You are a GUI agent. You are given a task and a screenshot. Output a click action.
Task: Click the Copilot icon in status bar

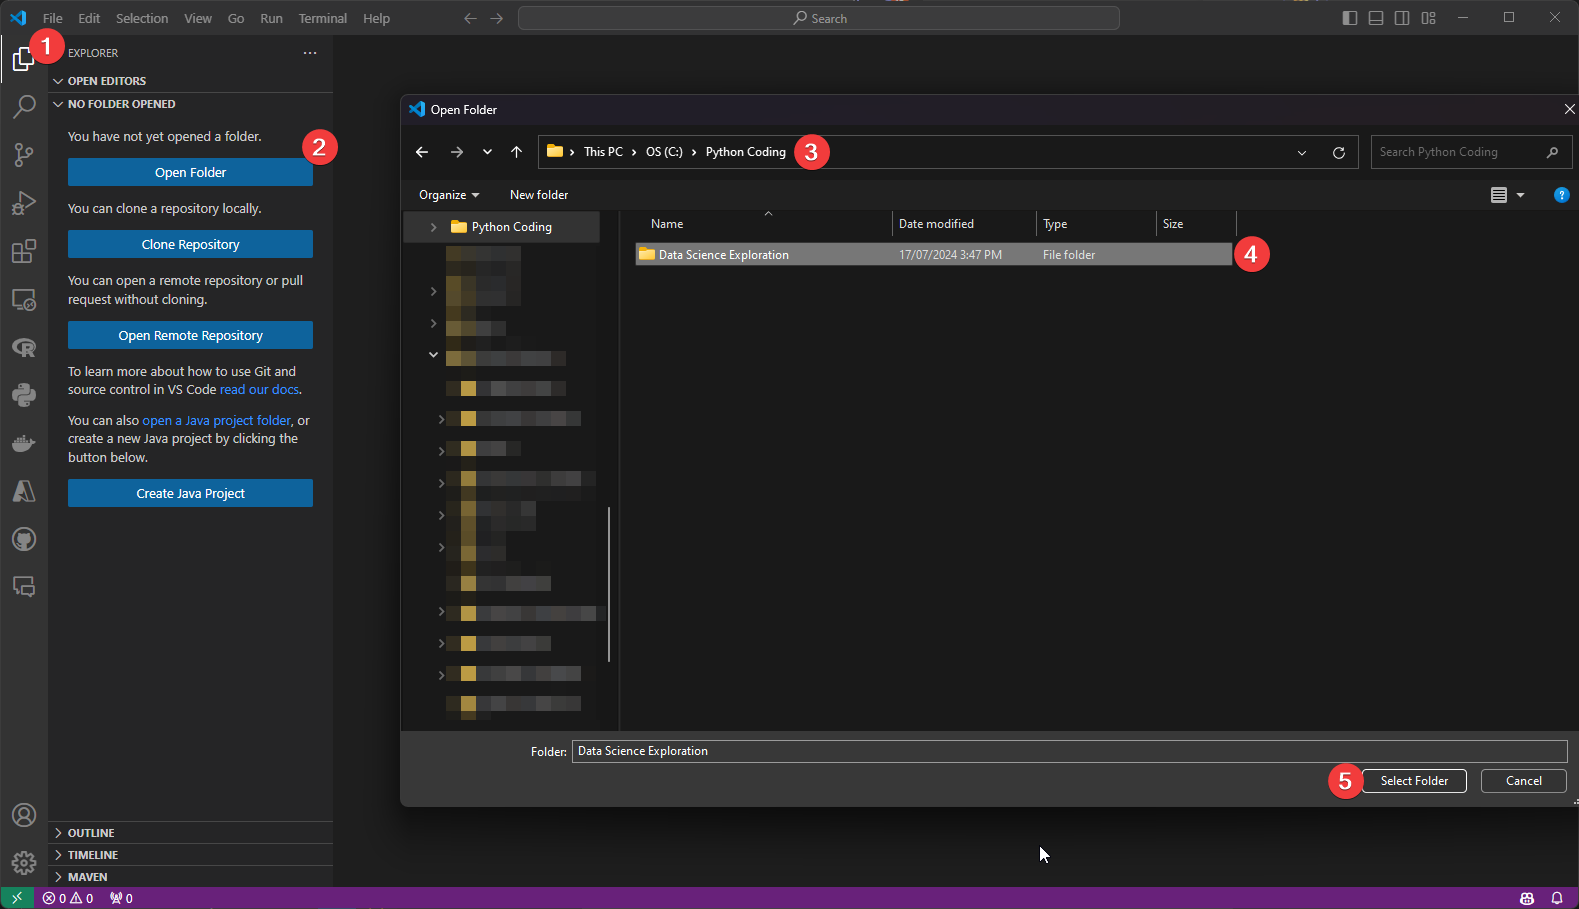[x=1527, y=898]
